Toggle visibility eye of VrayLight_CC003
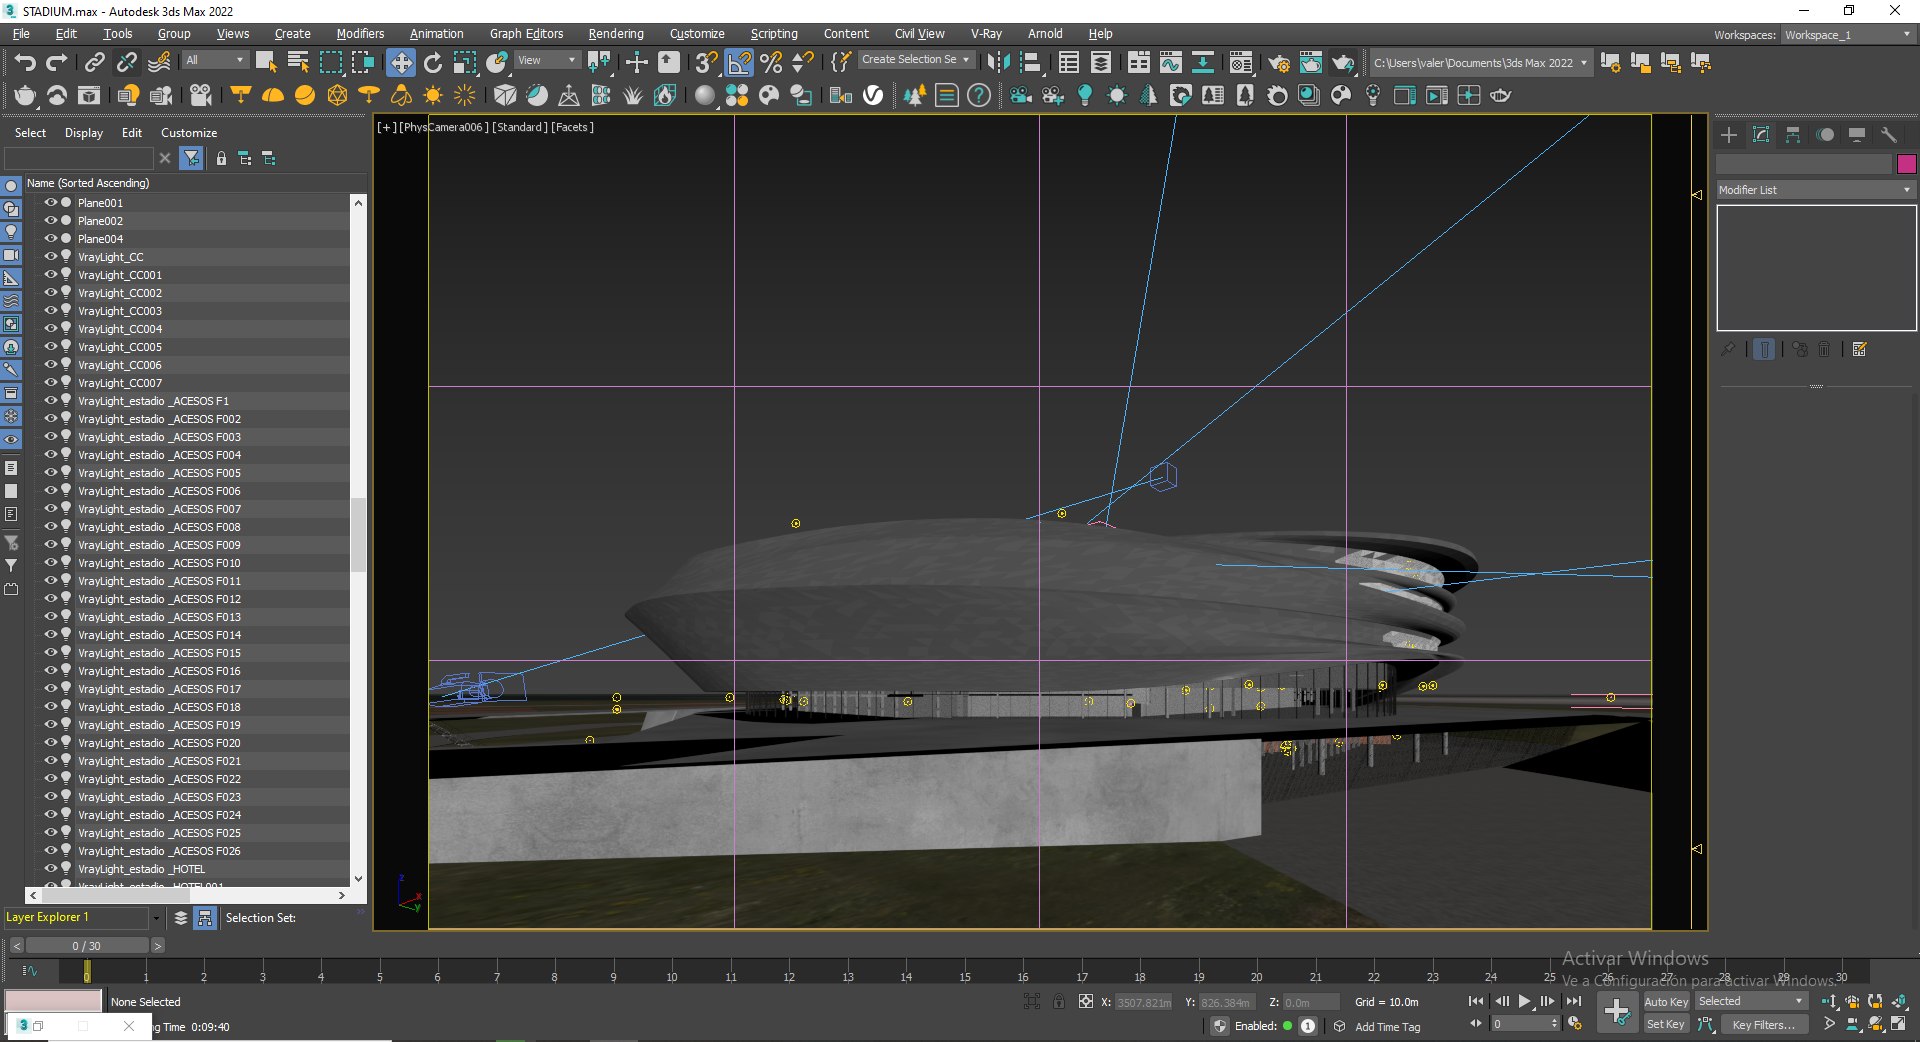Image resolution: width=1920 pixels, height=1042 pixels. 51,310
